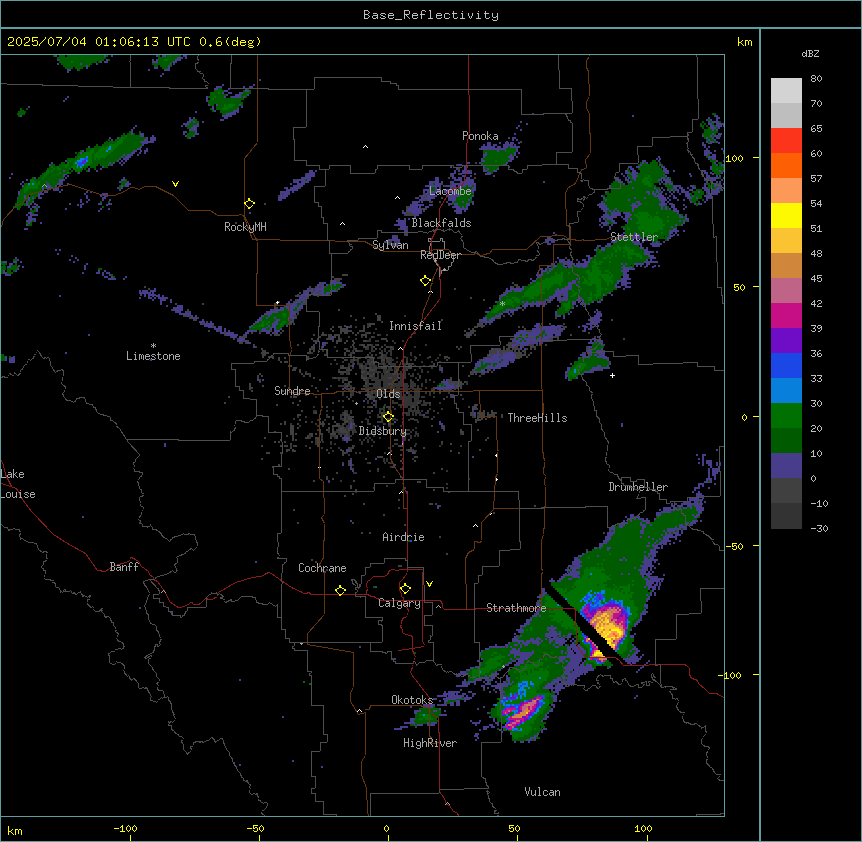Click the Base_Reflectivity title
This screenshot has width=862, height=842.
tap(431, 15)
